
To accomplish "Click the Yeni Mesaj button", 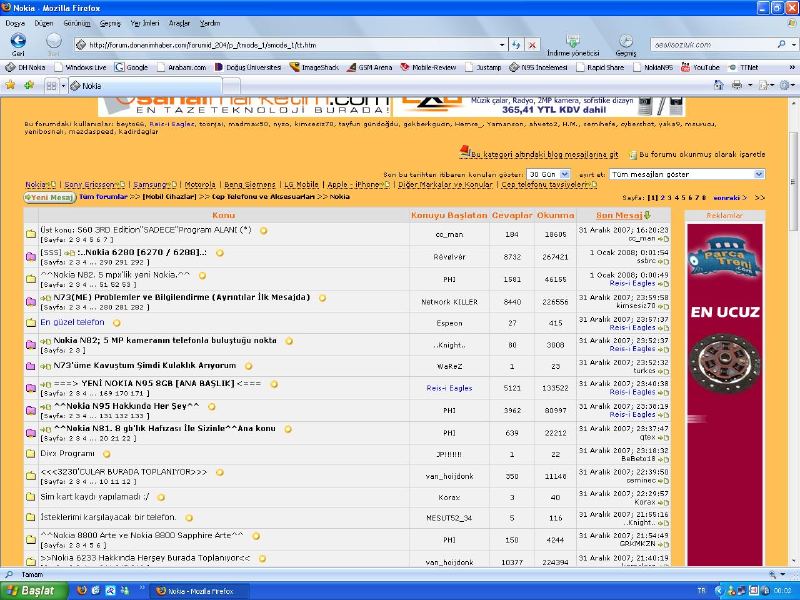I will click(x=49, y=197).
